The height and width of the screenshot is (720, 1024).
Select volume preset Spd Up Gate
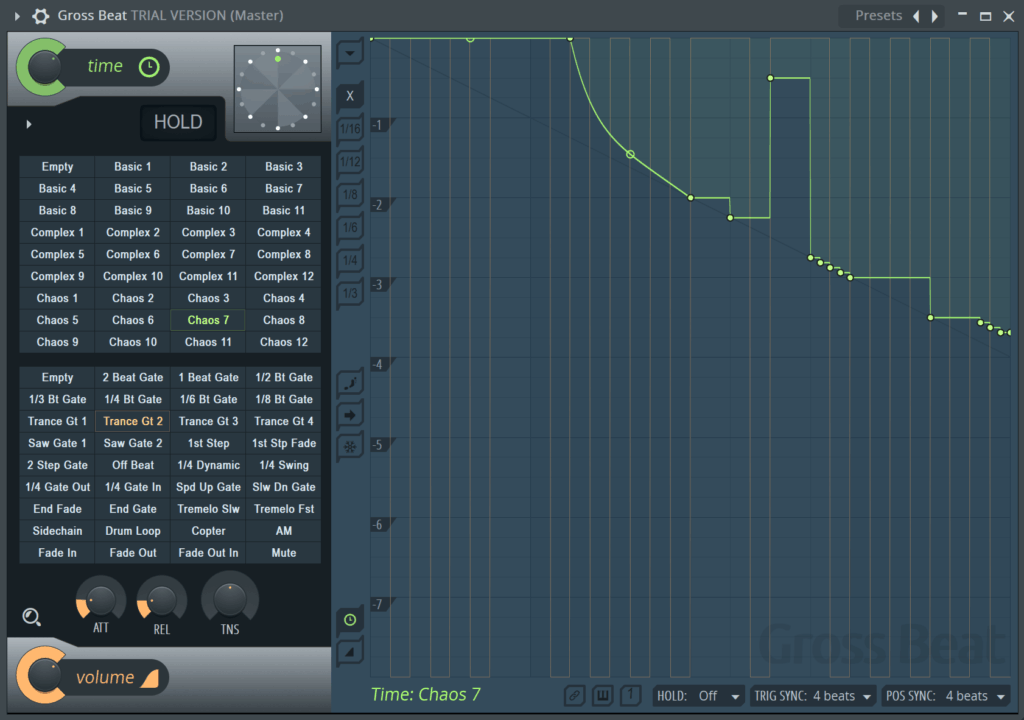click(x=208, y=487)
